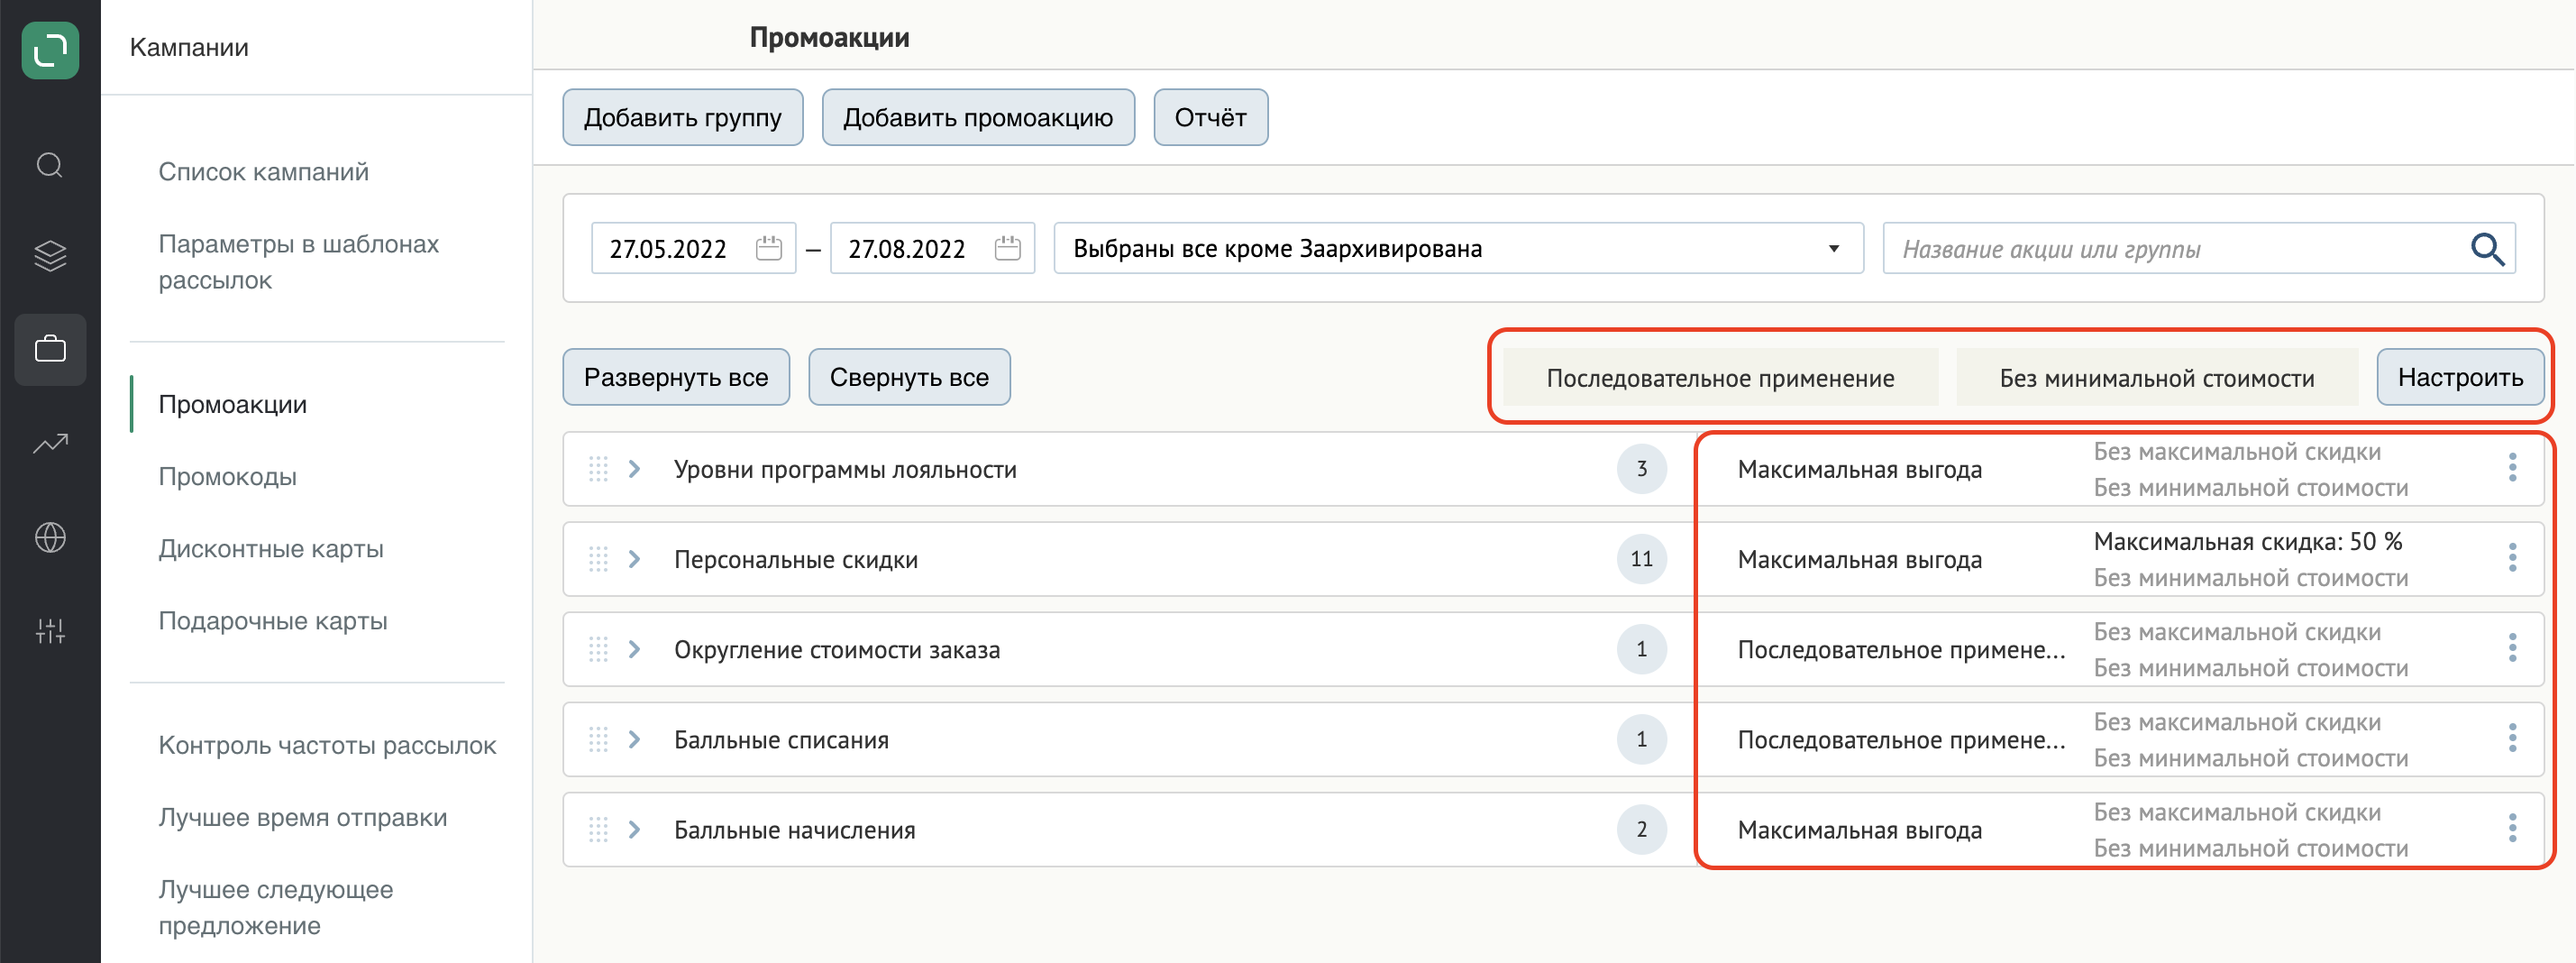Expand Персональные скидки group
The image size is (2576, 963).
(x=634, y=559)
